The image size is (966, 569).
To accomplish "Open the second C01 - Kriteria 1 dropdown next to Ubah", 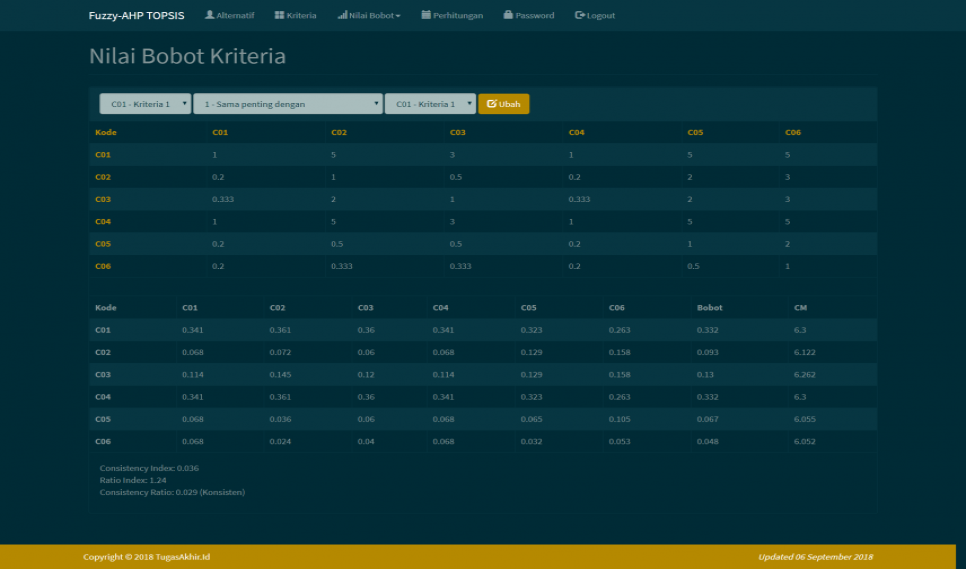I will [430, 104].
